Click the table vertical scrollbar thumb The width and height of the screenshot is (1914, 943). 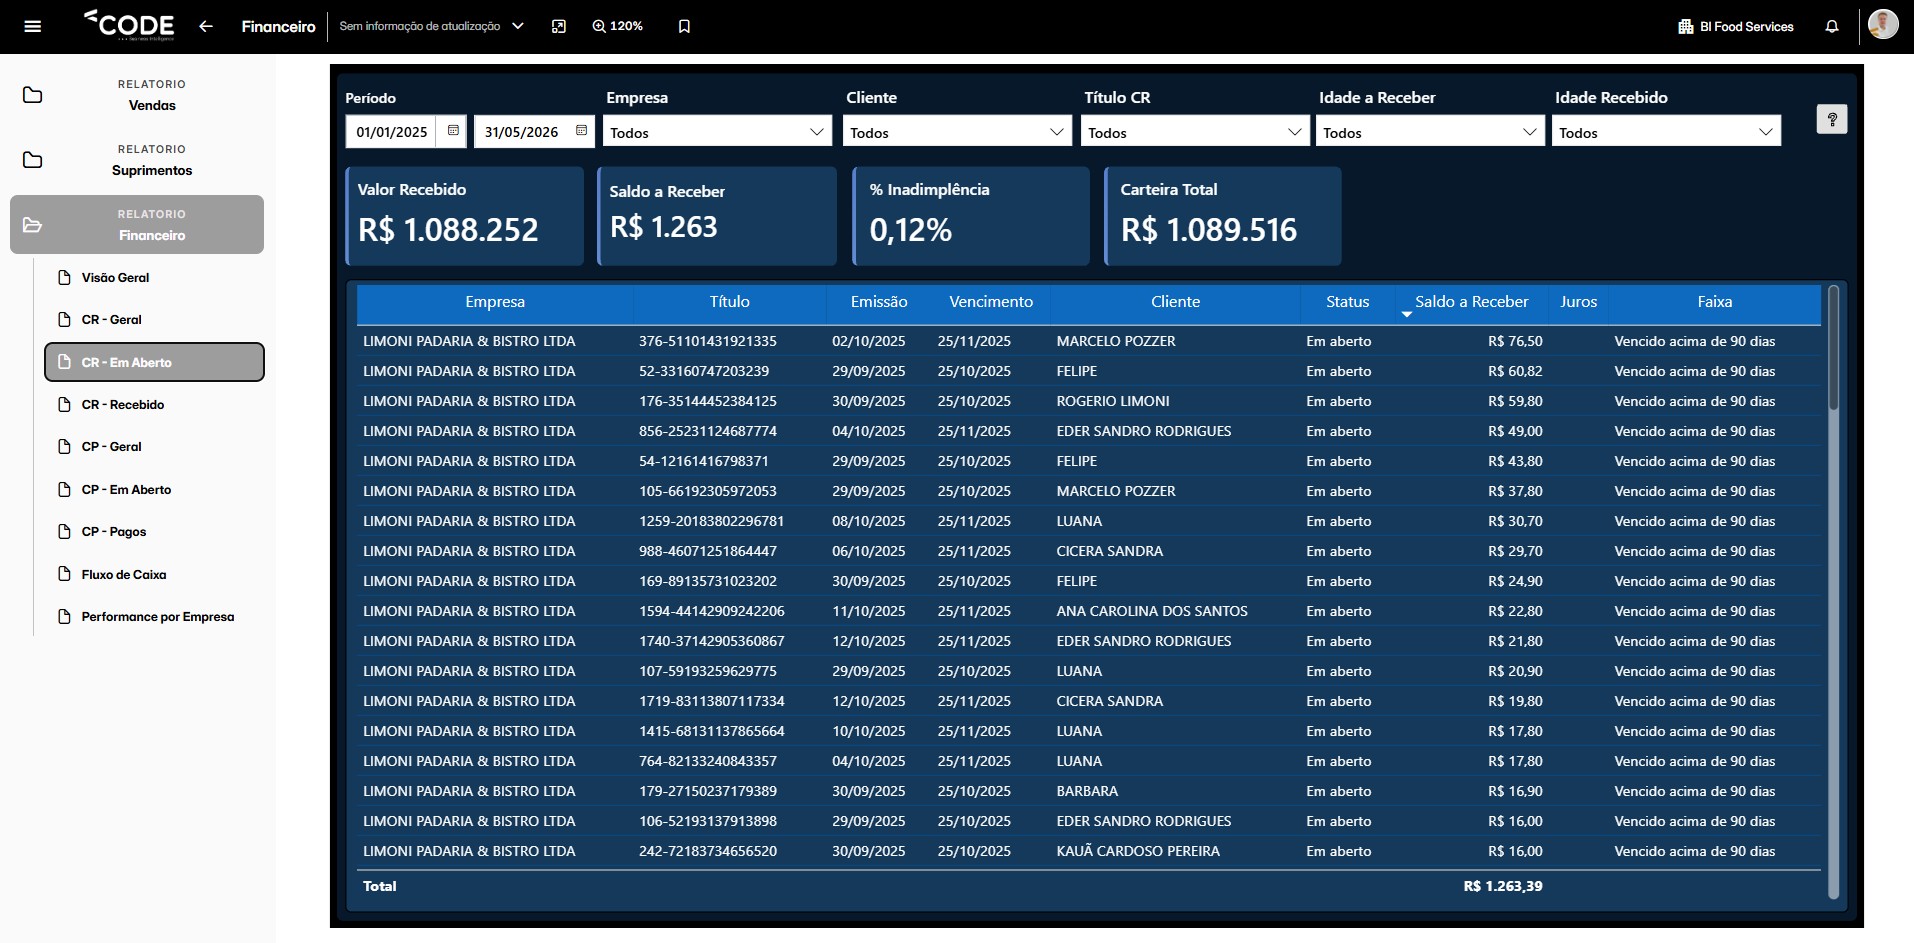coord(1833,348)
